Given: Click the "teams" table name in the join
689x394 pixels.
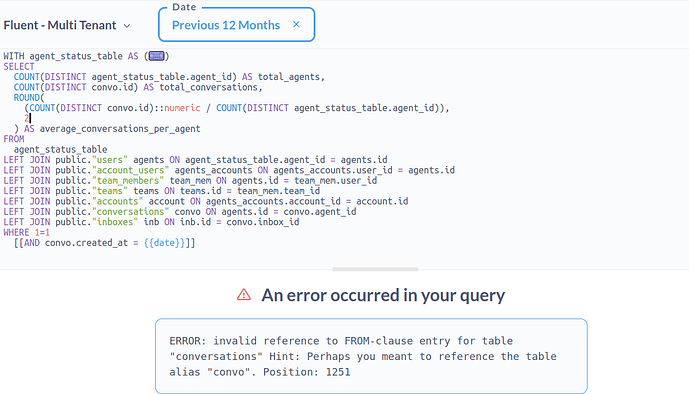Looking at the screenshot, I should pyautogui.click(x=110, y=191).
